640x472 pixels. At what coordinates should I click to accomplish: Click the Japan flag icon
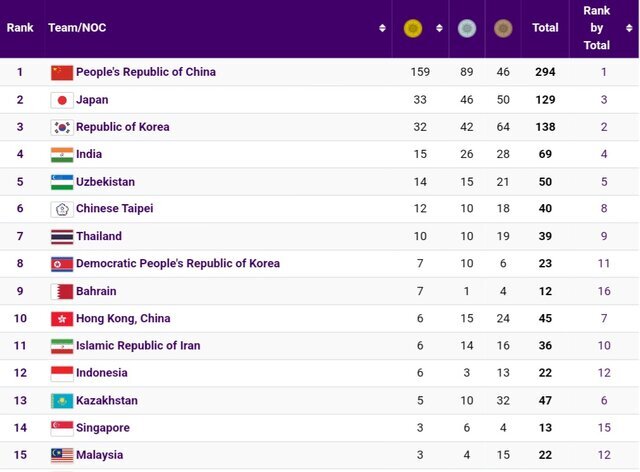(x=62, y=100)
